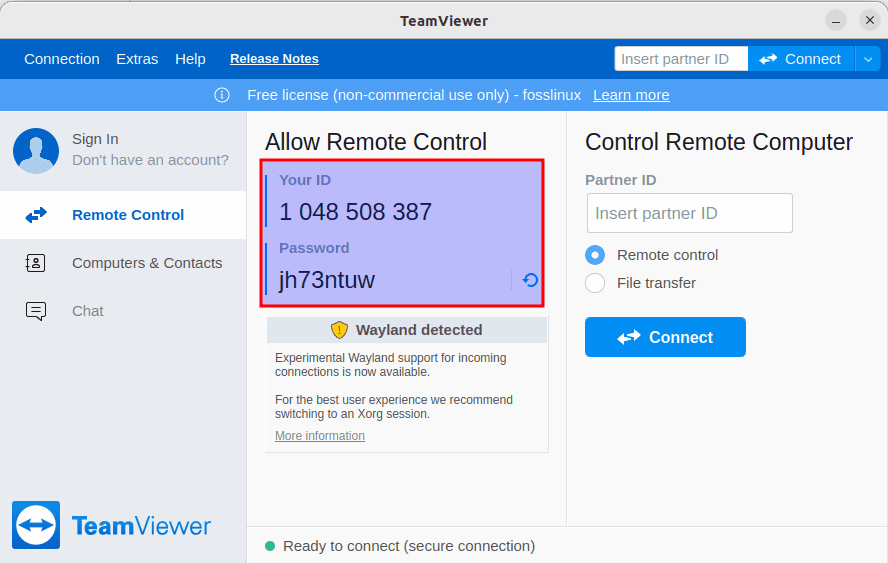Open the Extras menu
888x563 pixels.
pyautogui.click(x=137, y=59)
